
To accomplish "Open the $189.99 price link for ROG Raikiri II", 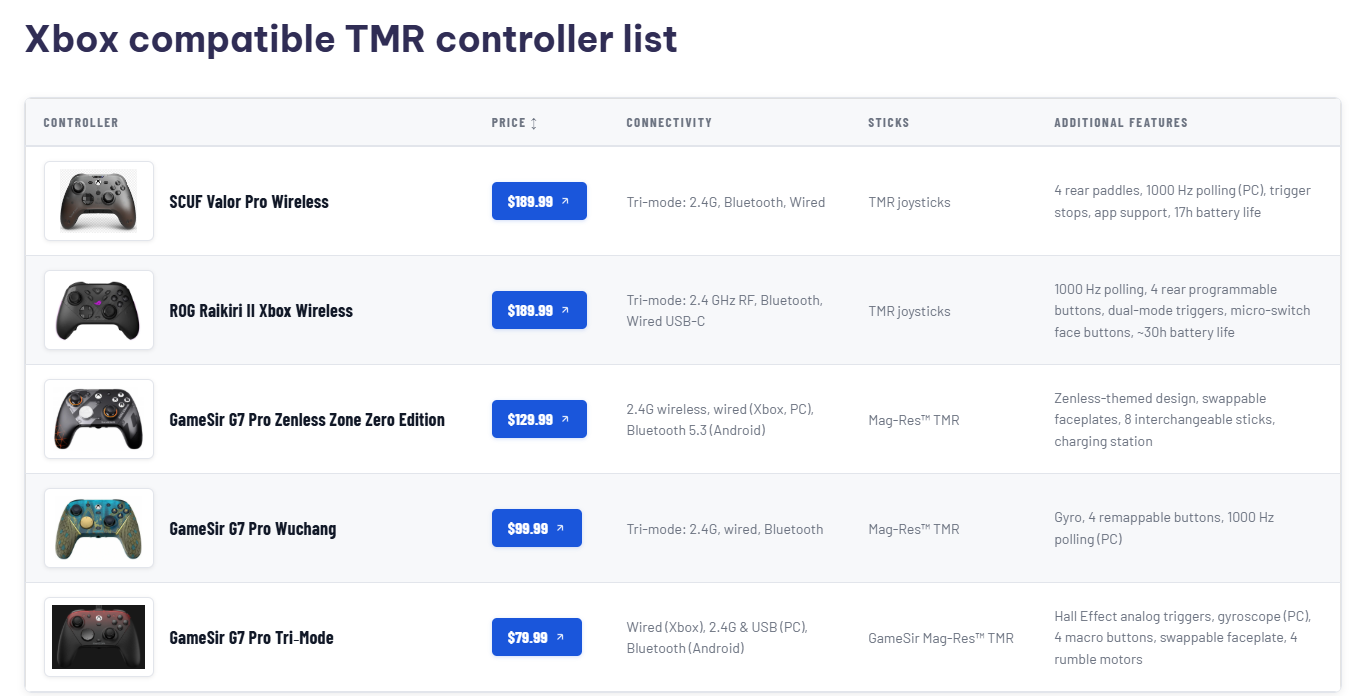I will pyautogui.click(x=539, y=310).
